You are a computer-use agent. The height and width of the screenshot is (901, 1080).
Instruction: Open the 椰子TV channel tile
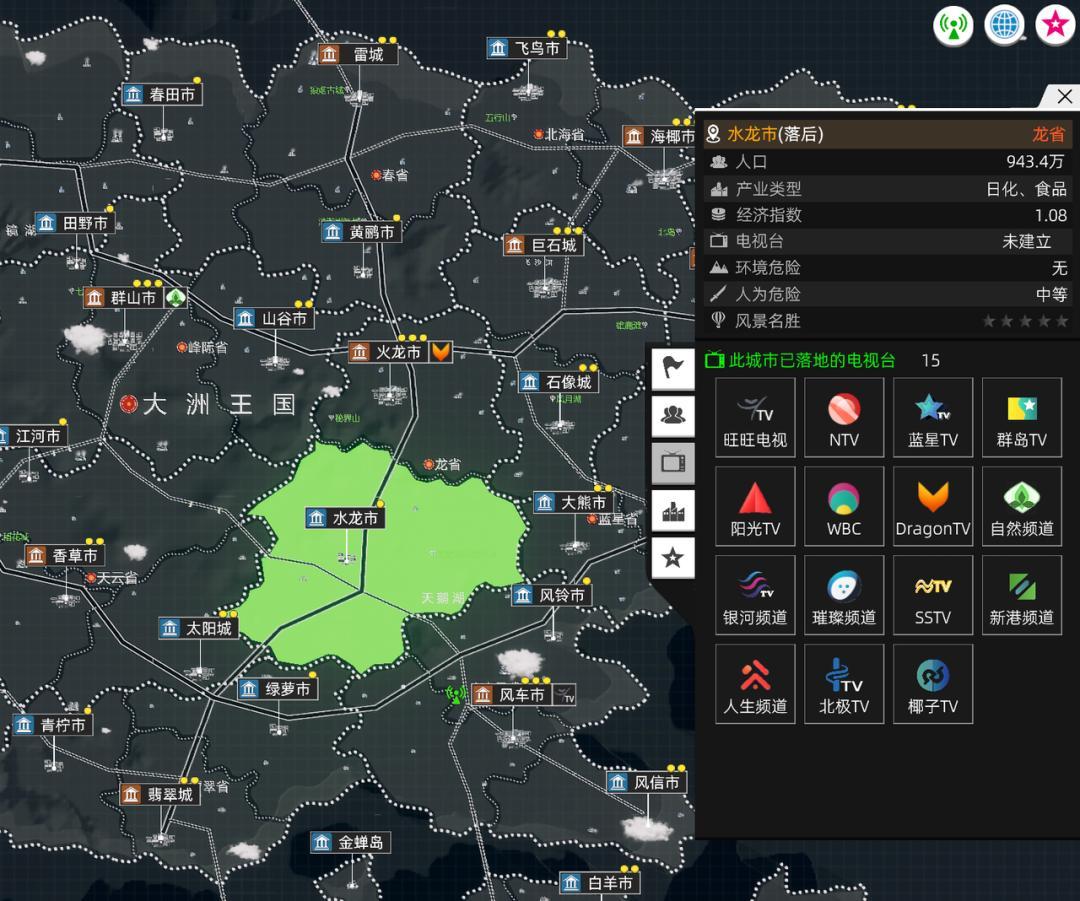(933, 685)
